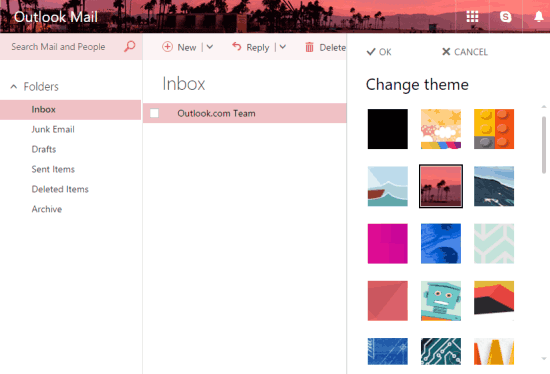Open the New dropdown arrow
Viewport: 550px width, 374px height.
pos(210,47)
